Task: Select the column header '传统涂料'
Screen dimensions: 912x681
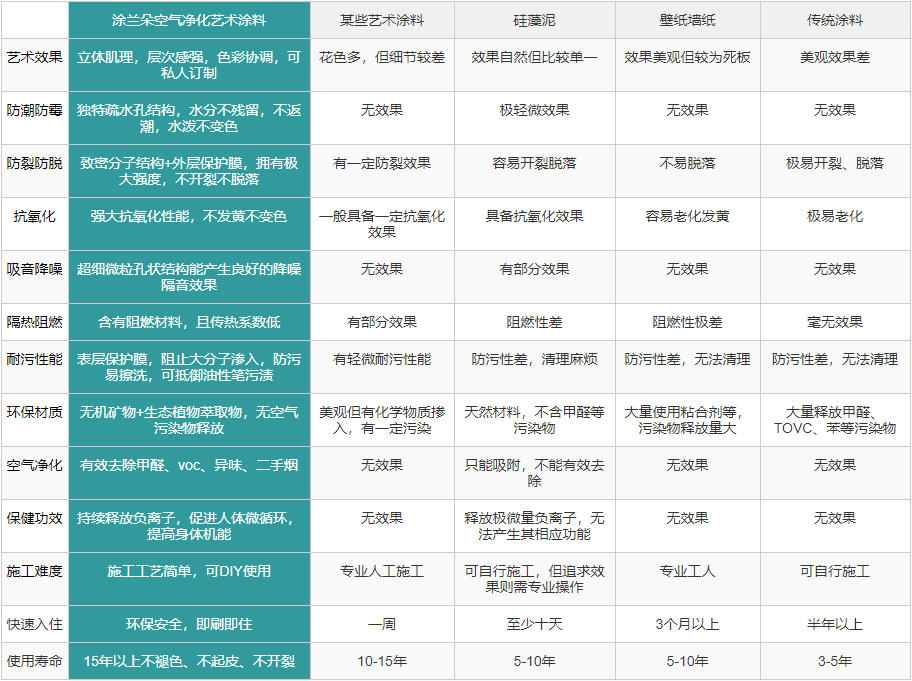Action: (x=835, y=20)
